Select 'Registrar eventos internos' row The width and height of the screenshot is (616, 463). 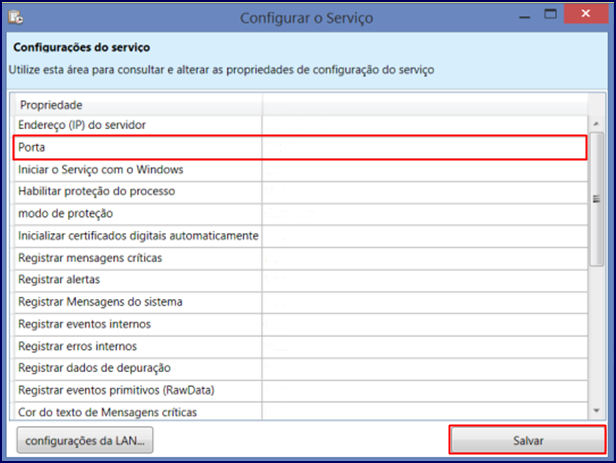click(301, 324)
